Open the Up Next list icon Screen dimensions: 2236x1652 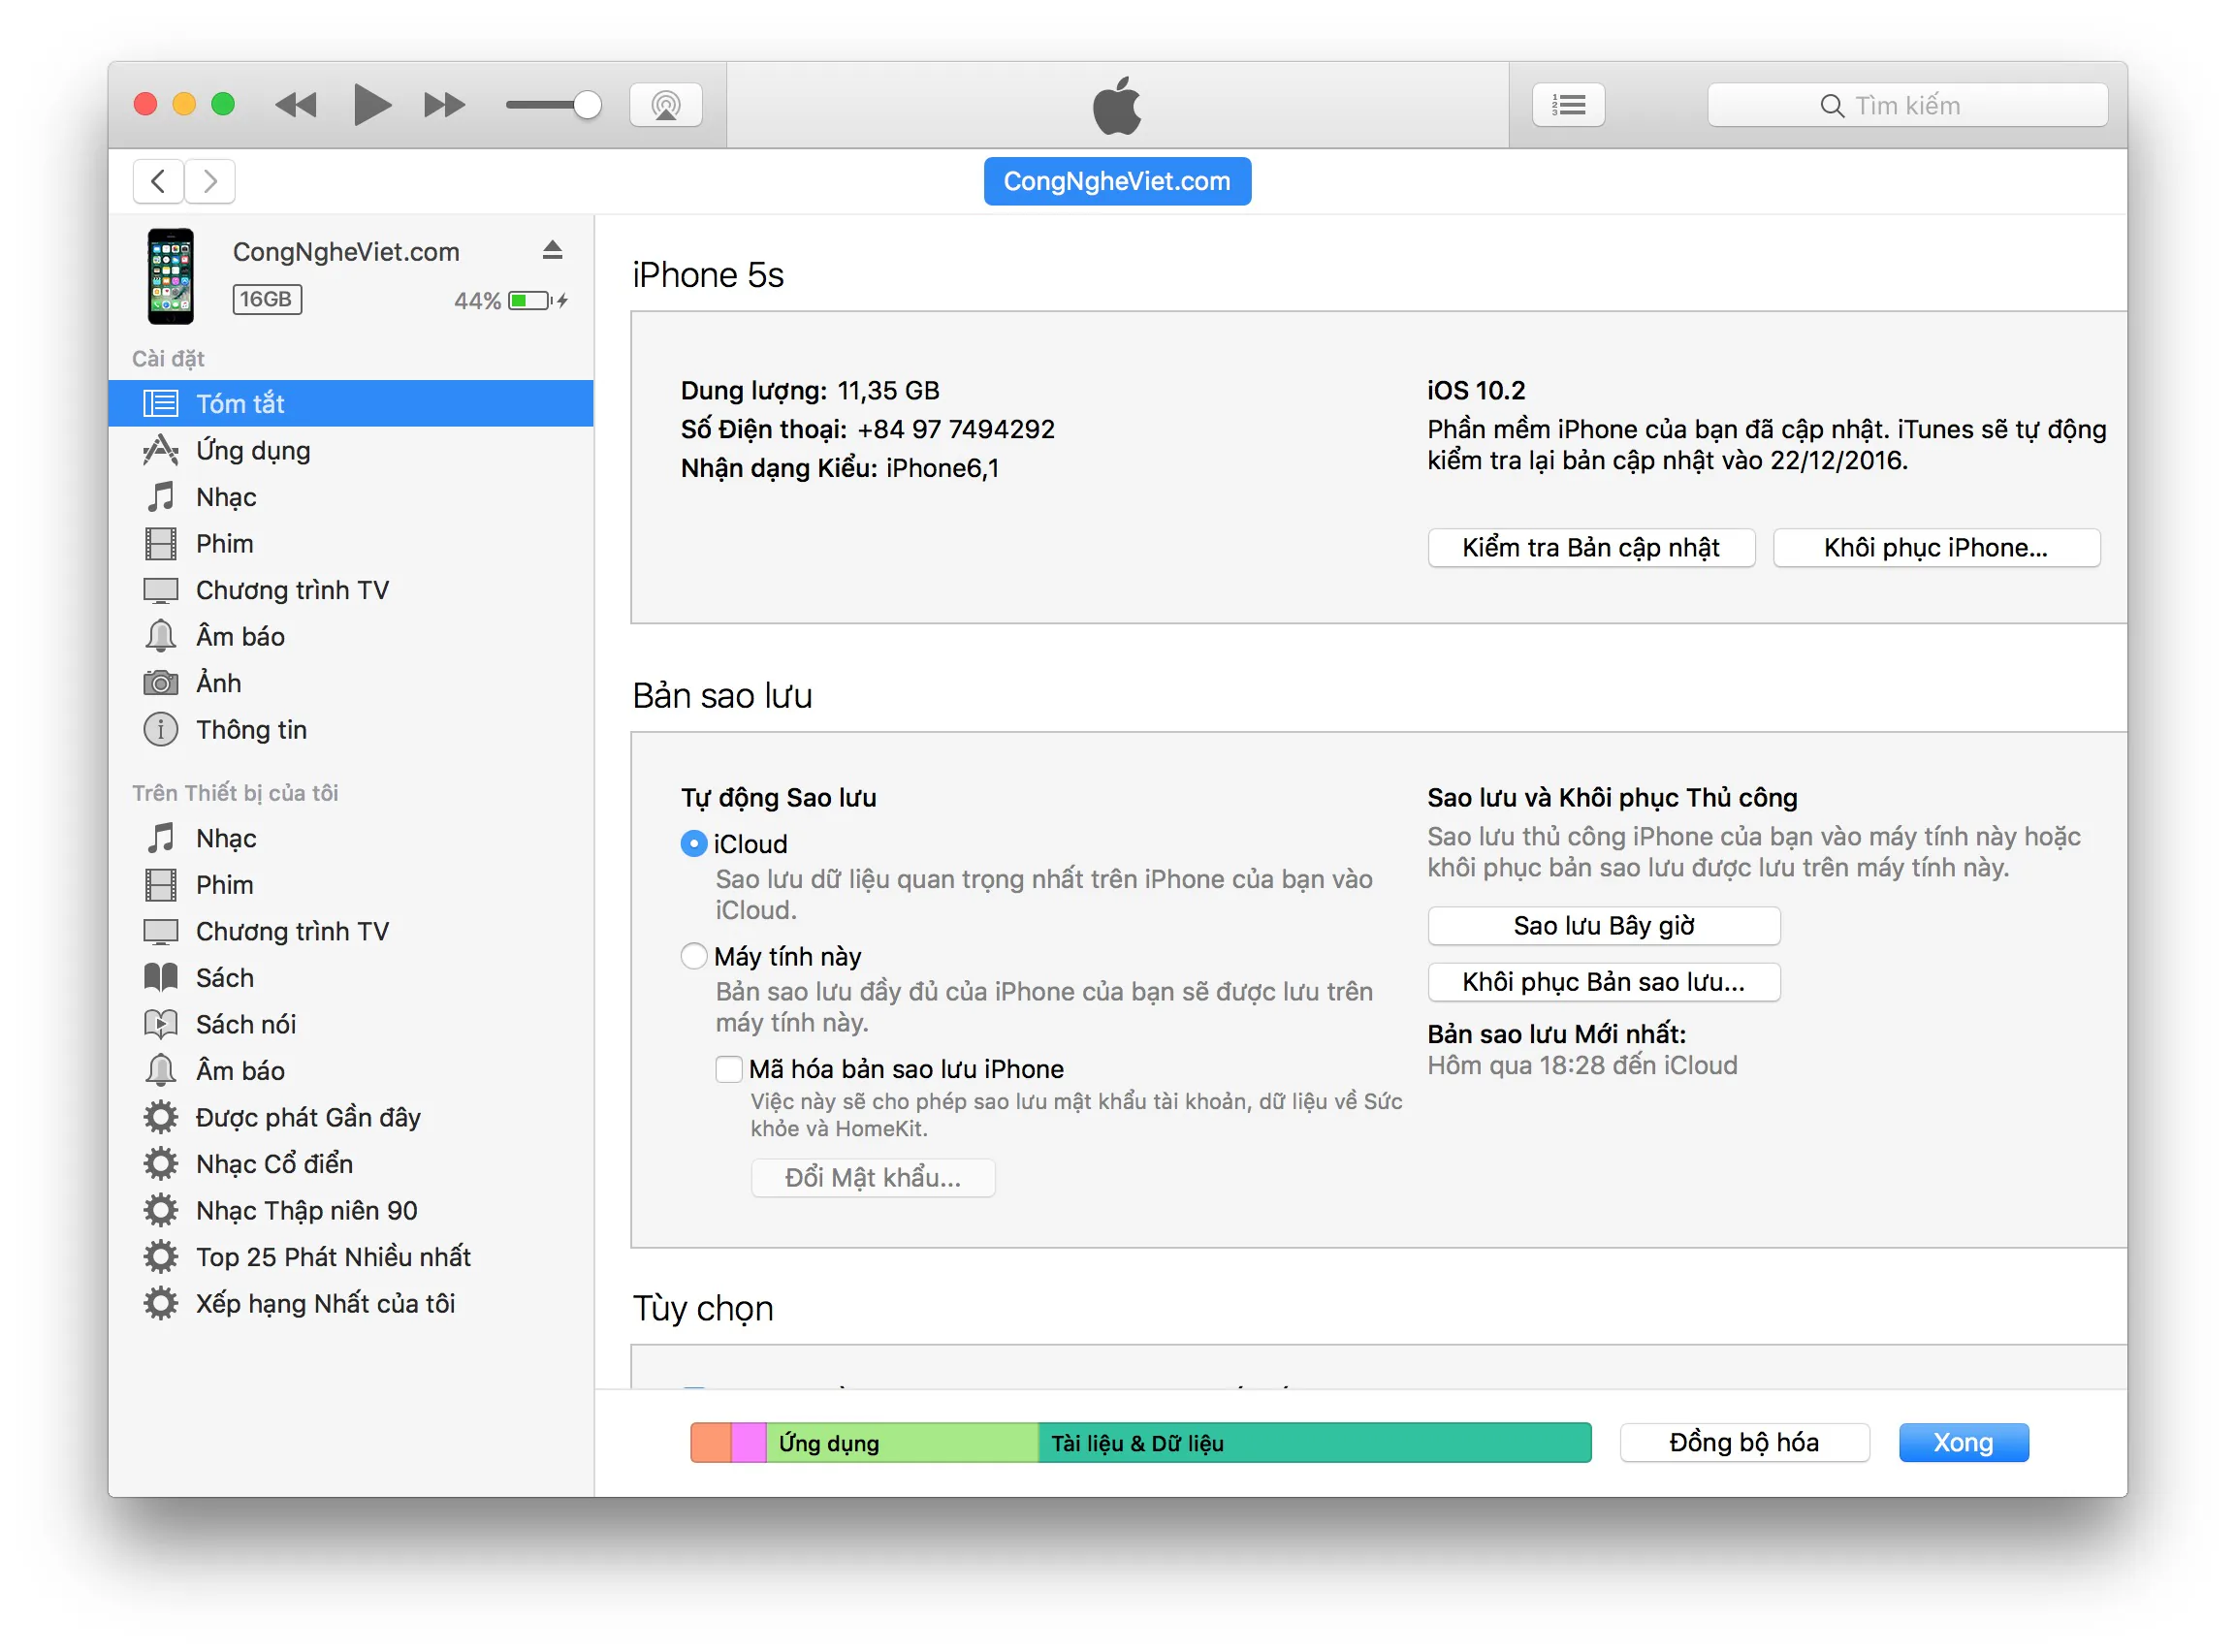pos(1568,104)
